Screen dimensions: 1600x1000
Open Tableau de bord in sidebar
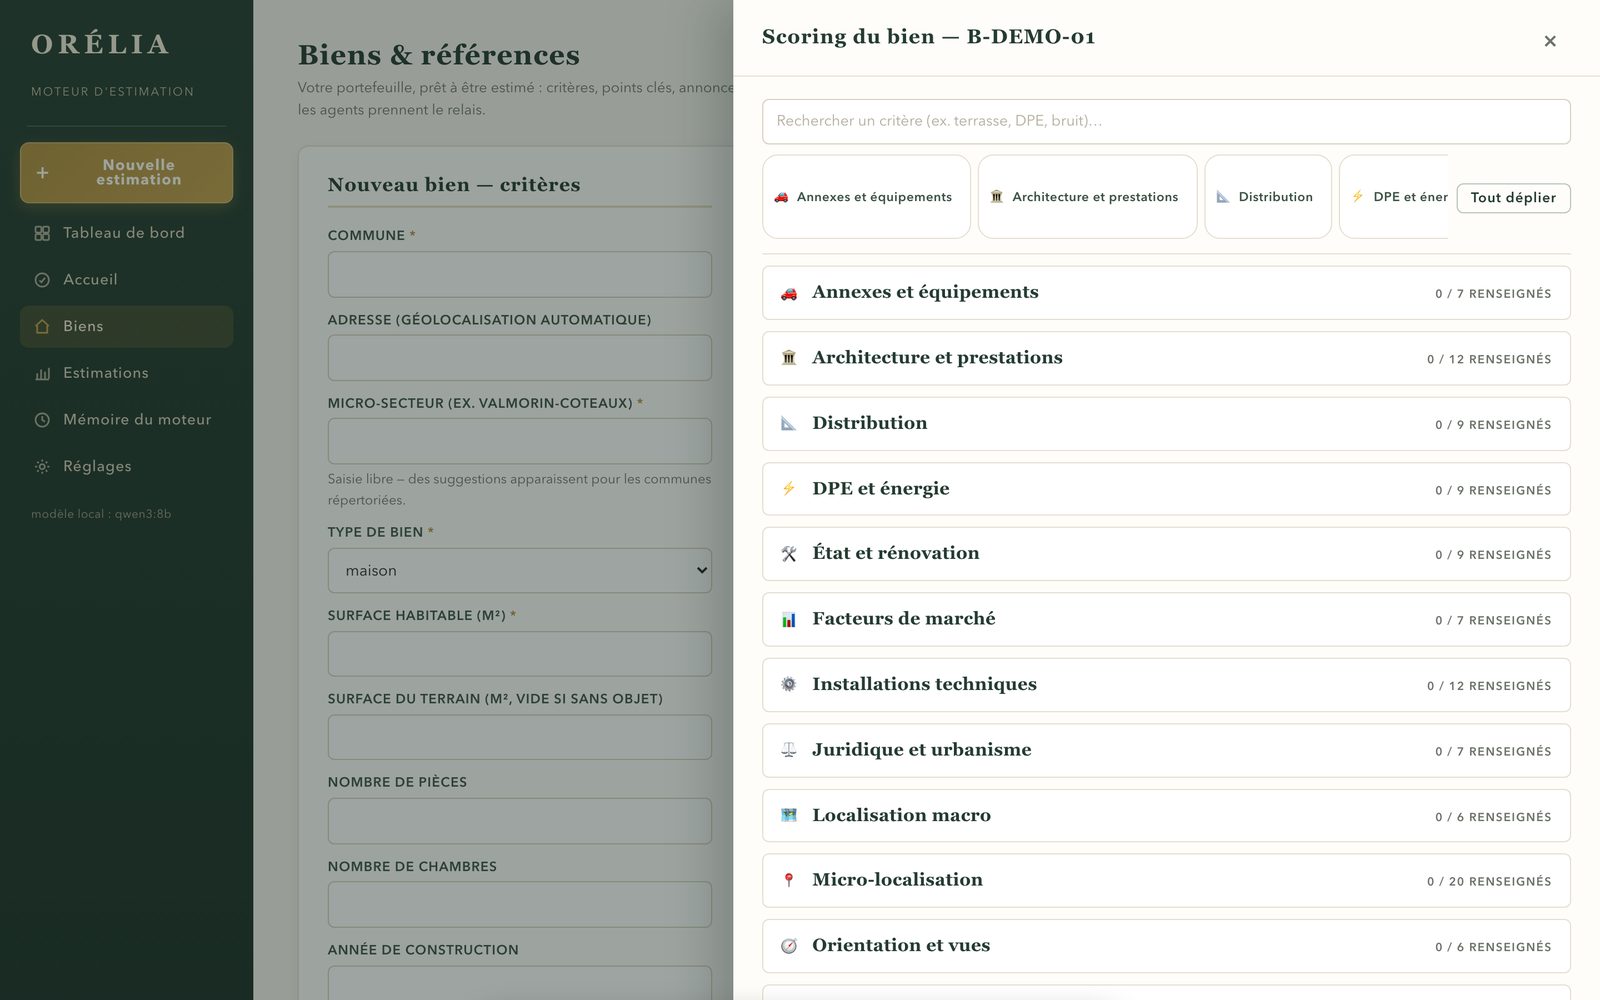pyautogui.click(x=126, y=233)
